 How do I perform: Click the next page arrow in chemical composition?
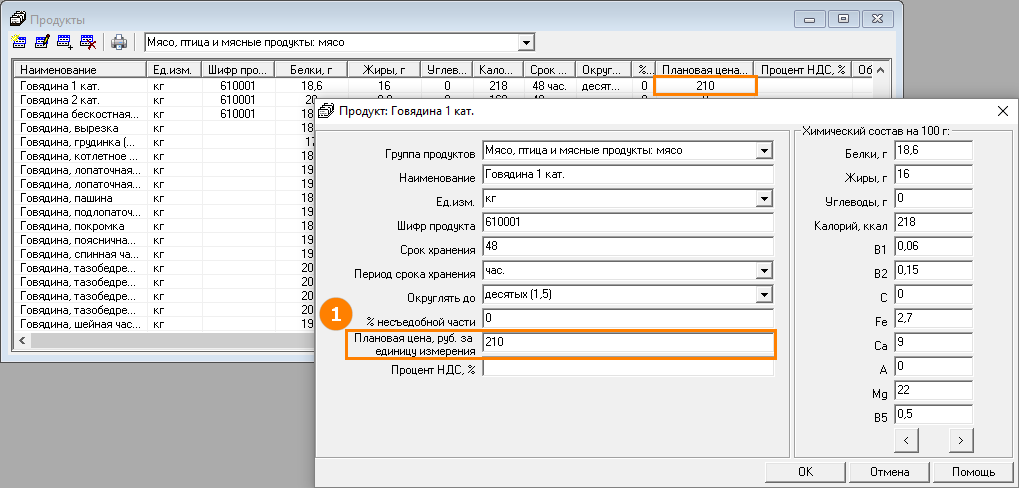click(960, 439)
